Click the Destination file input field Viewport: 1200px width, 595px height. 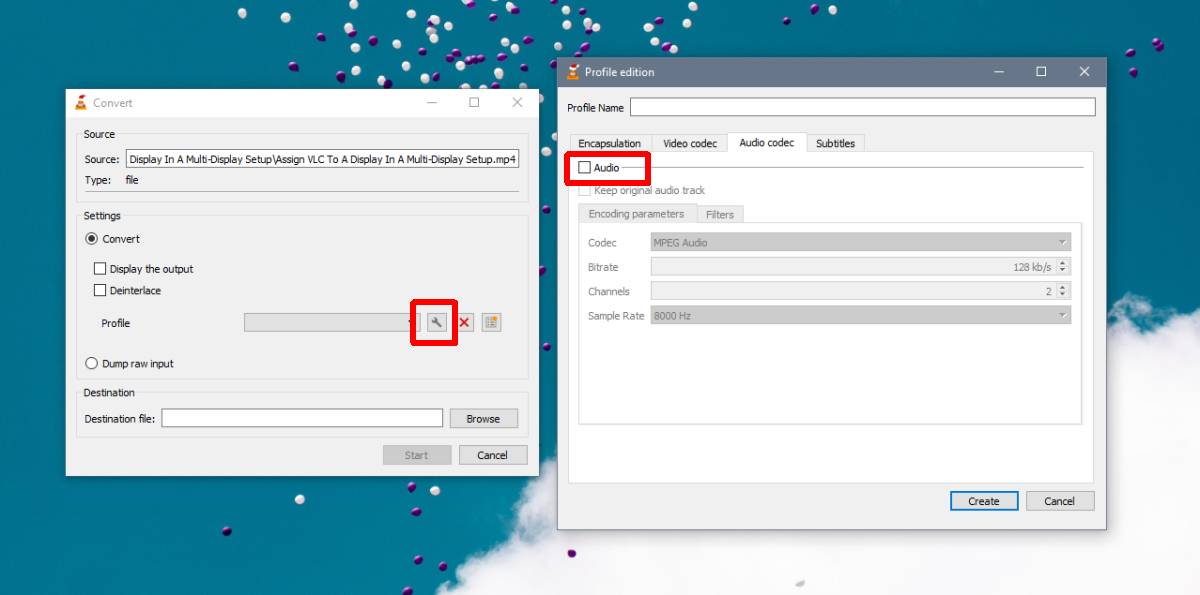coord(302,418)
